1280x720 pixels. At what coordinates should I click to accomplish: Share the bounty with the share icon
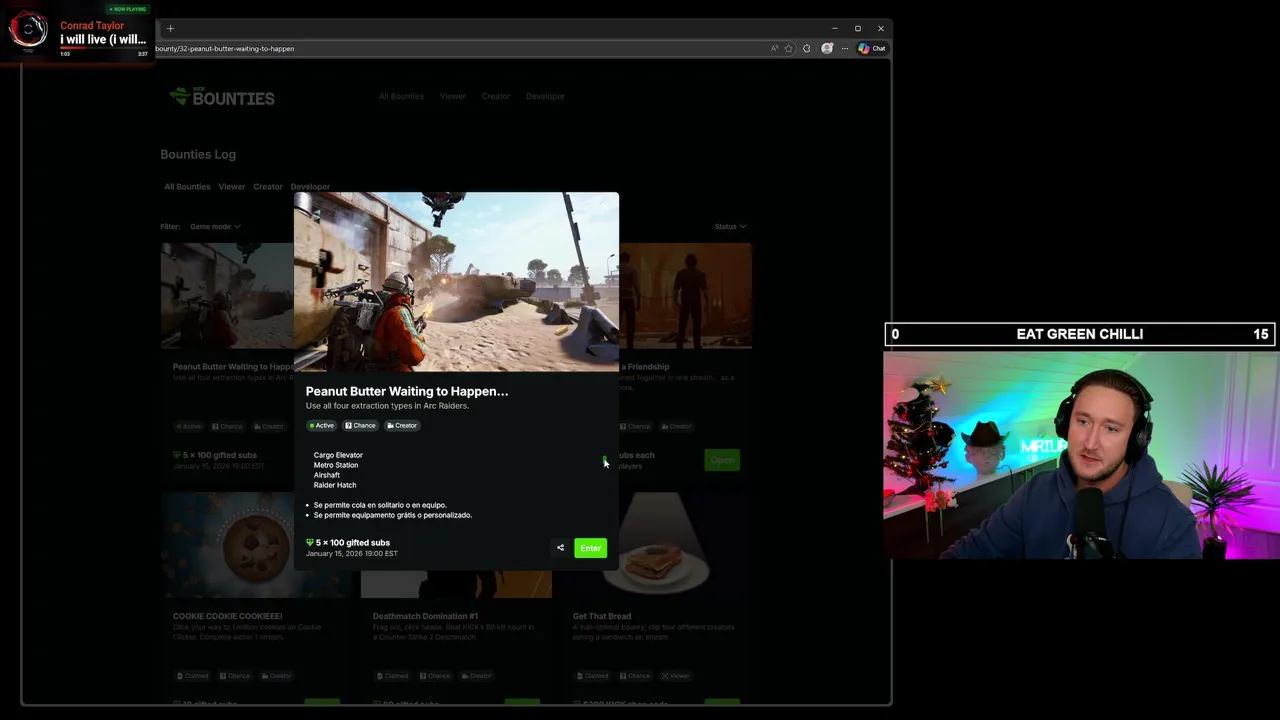[560, 548]
